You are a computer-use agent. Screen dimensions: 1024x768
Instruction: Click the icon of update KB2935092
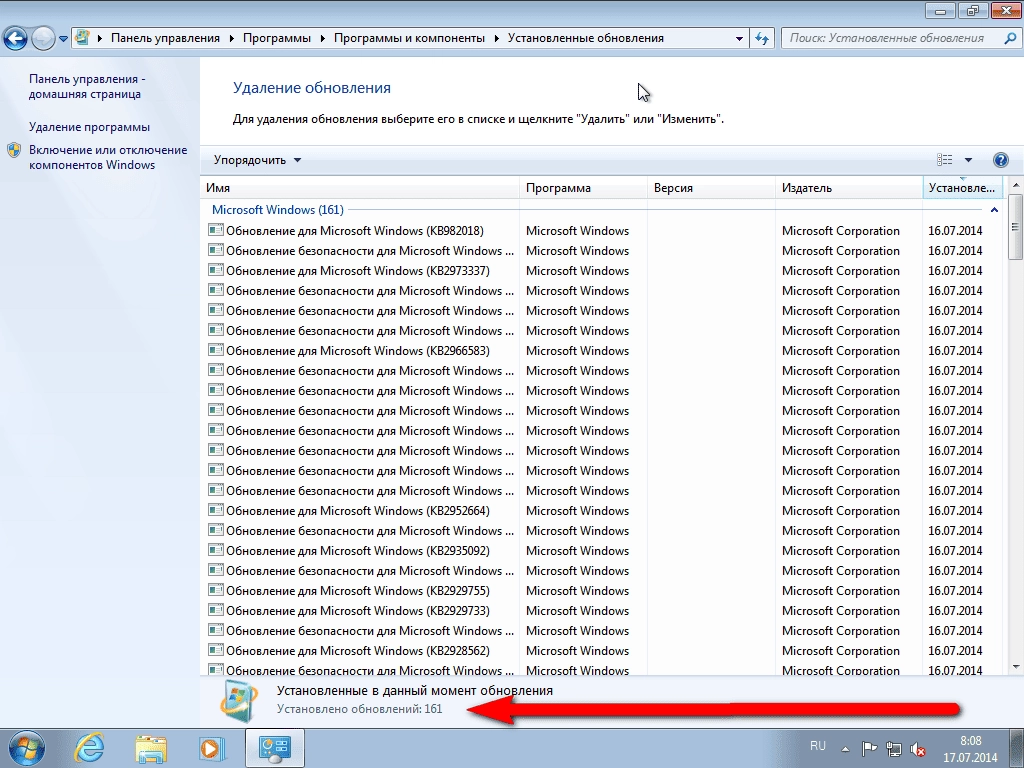click(216, 550)
